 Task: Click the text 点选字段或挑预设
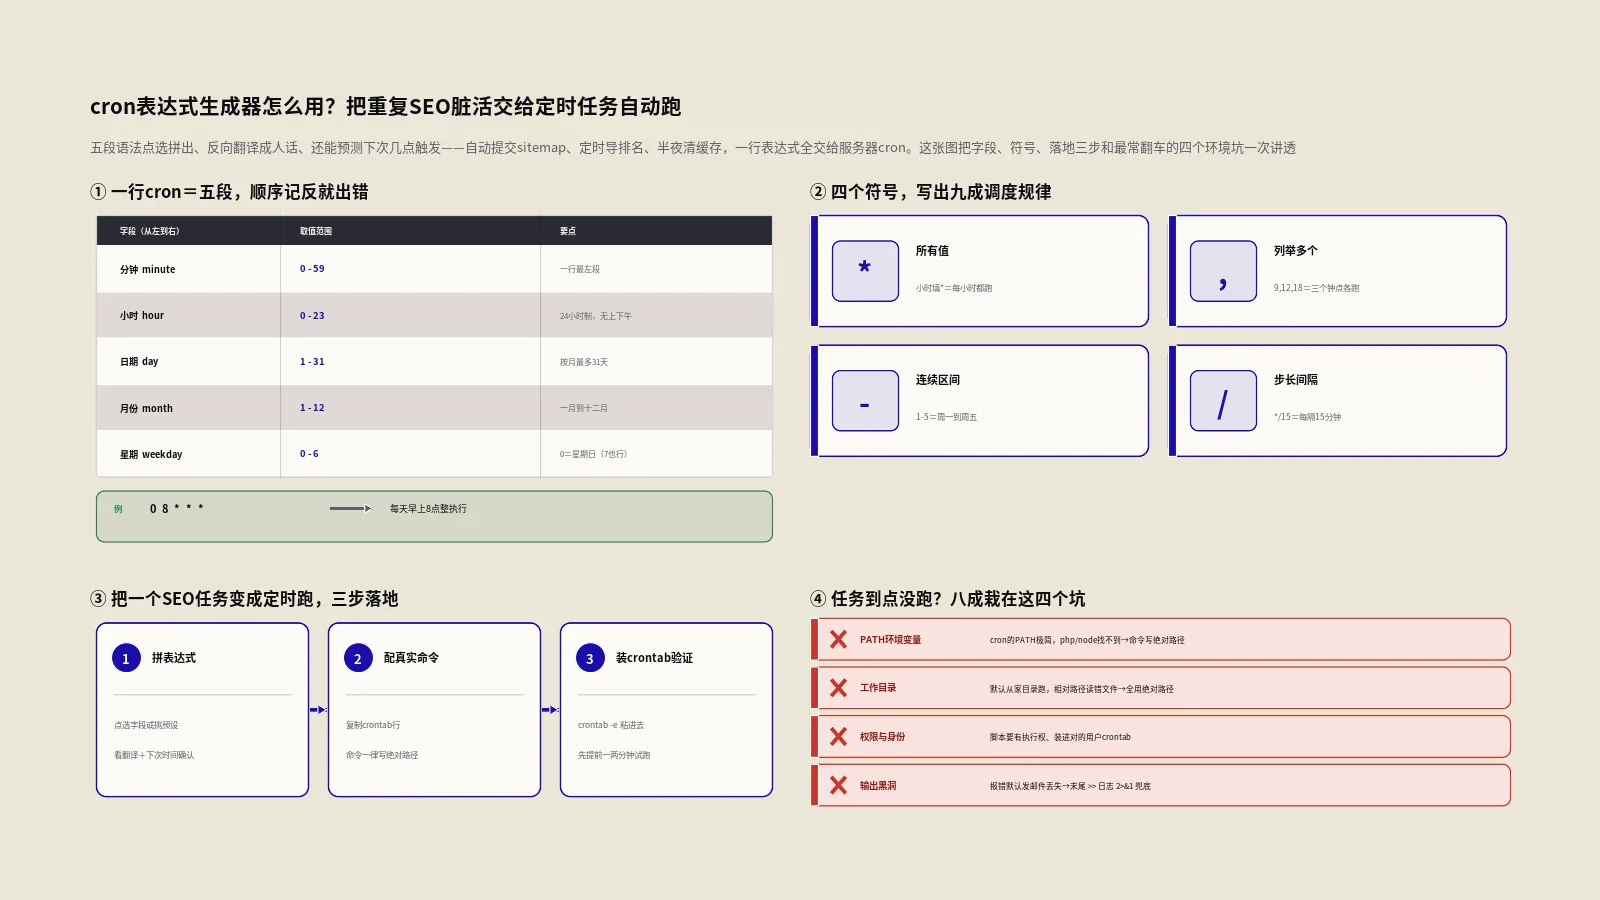[146, 725]
